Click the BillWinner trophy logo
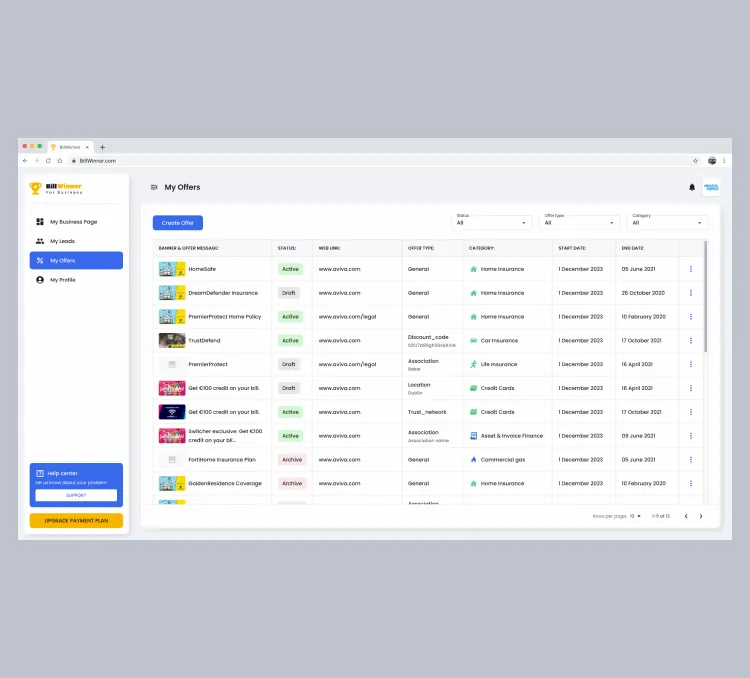Screen dimensions: 750x678 tap(36, 188)
